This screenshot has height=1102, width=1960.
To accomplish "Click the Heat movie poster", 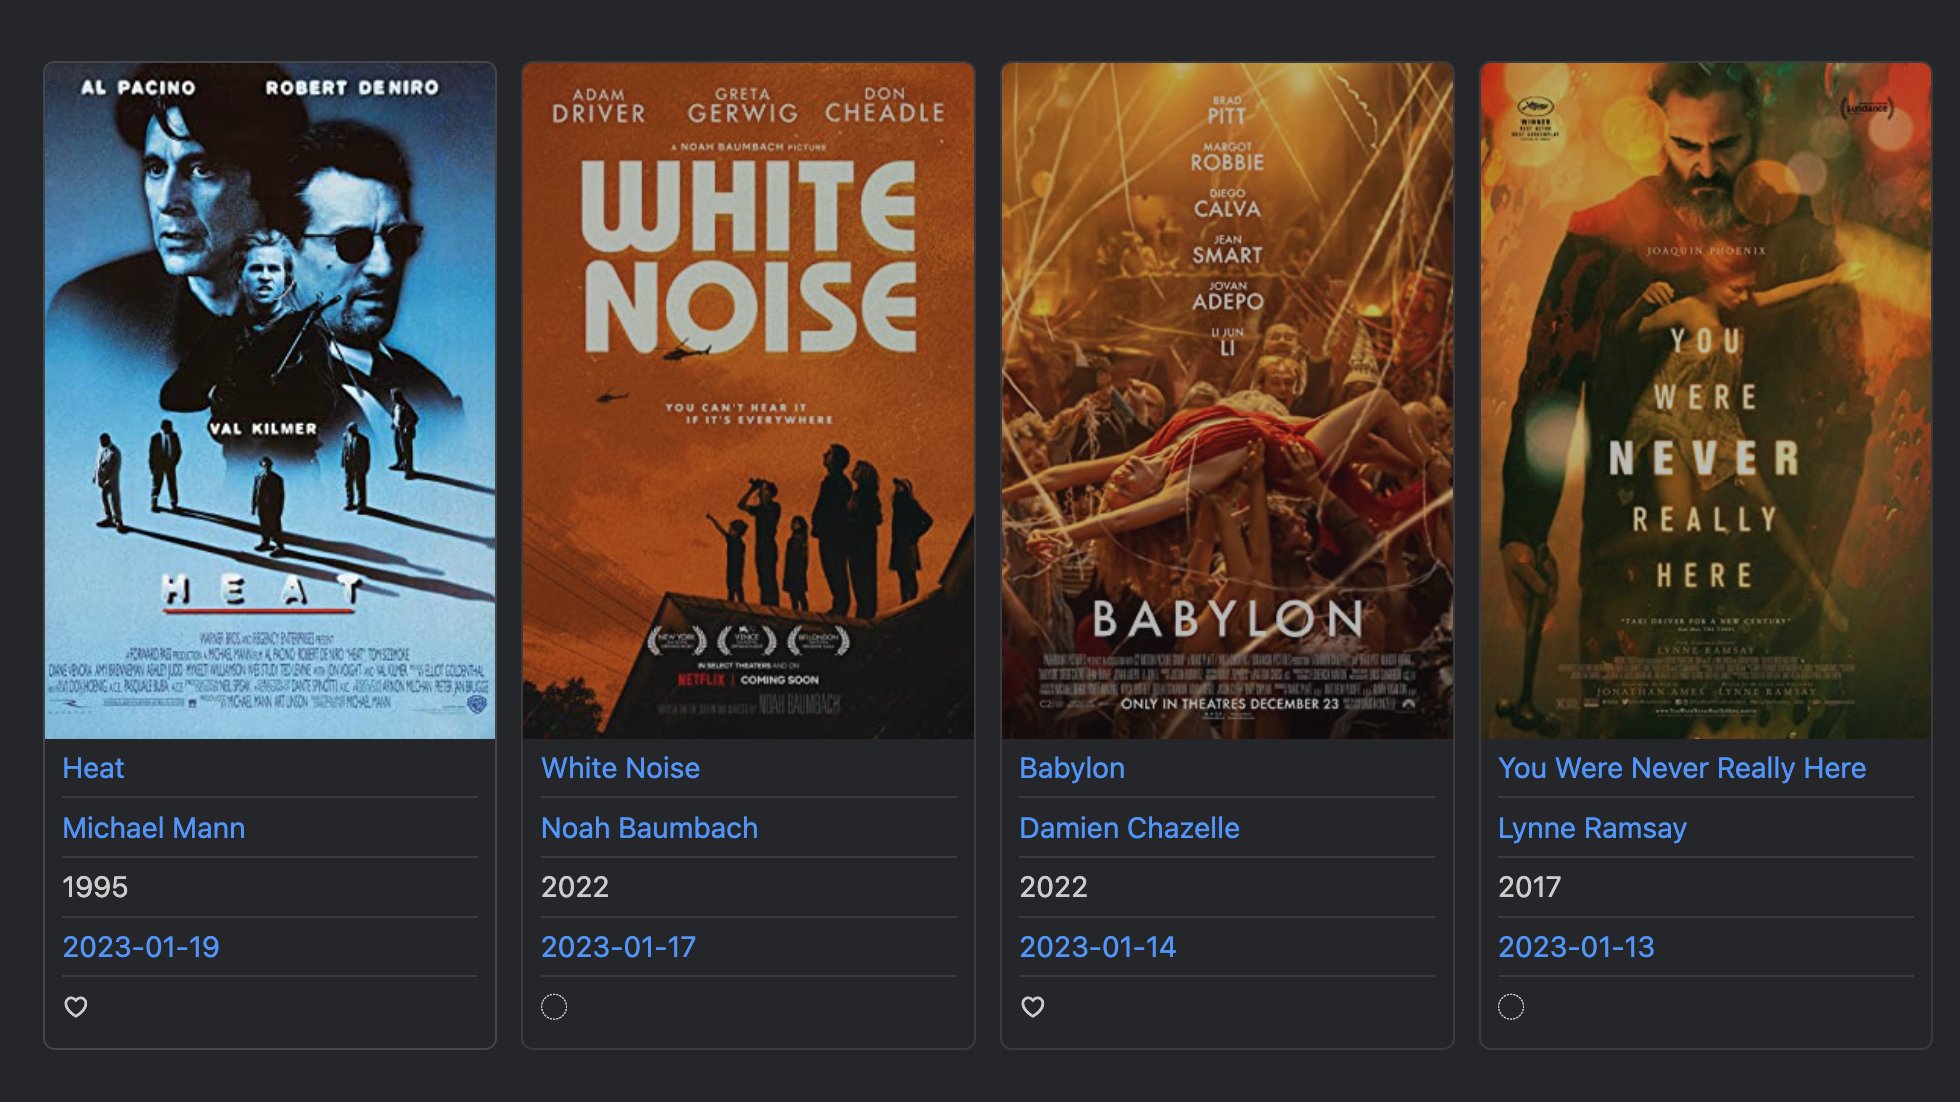I will pyautogui.click(x=270, y=401).
